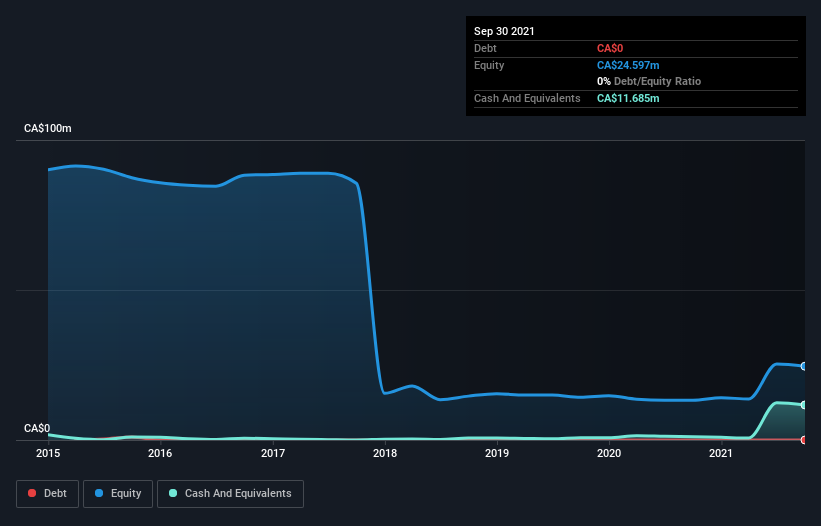Click the 2015 axis label
Viewport: 821px width, 526px height.
coord(48,453)
